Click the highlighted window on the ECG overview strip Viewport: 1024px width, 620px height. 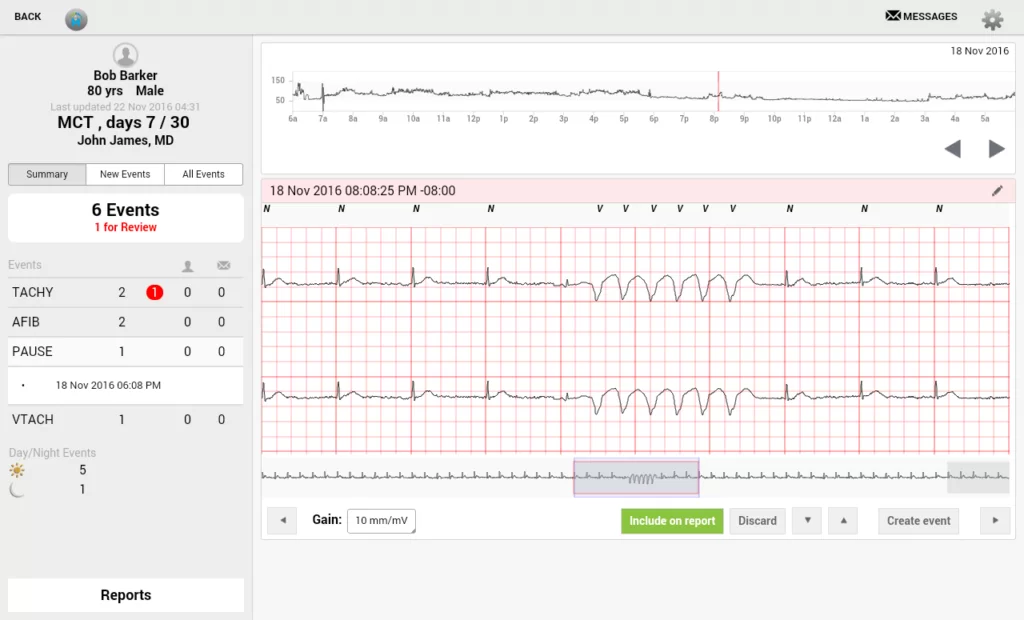coord(636,478)
